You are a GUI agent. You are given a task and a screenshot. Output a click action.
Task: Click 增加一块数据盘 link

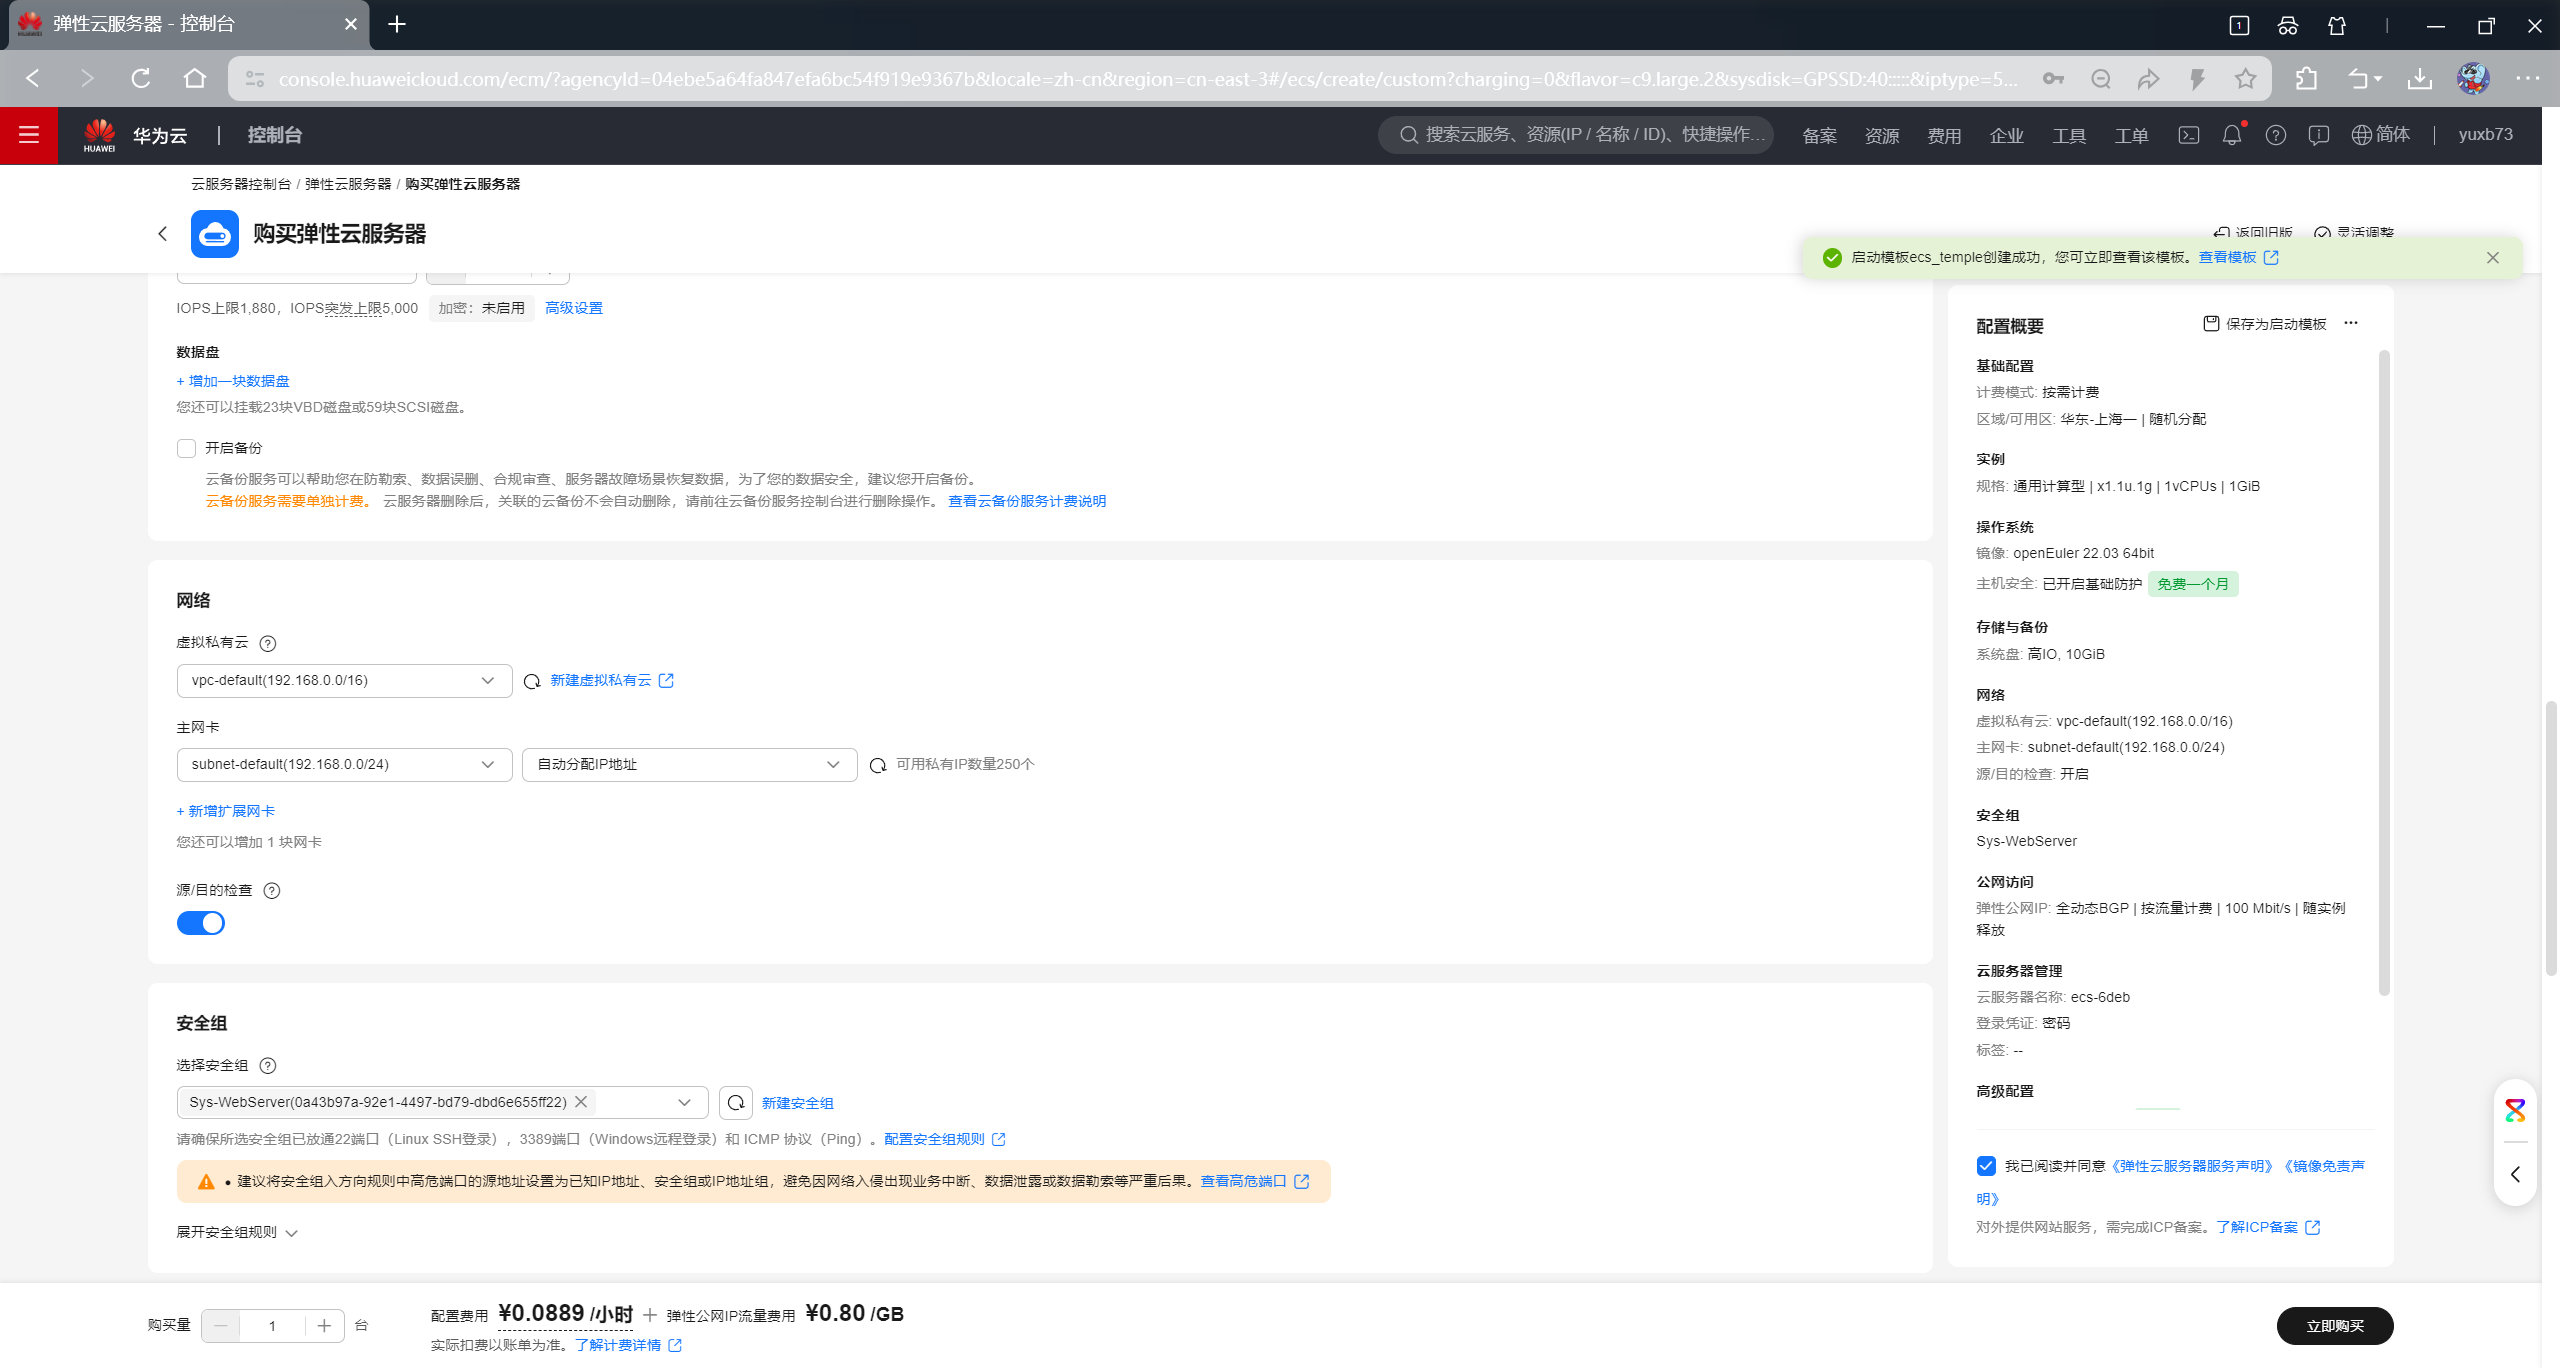[x=233, y=381]
